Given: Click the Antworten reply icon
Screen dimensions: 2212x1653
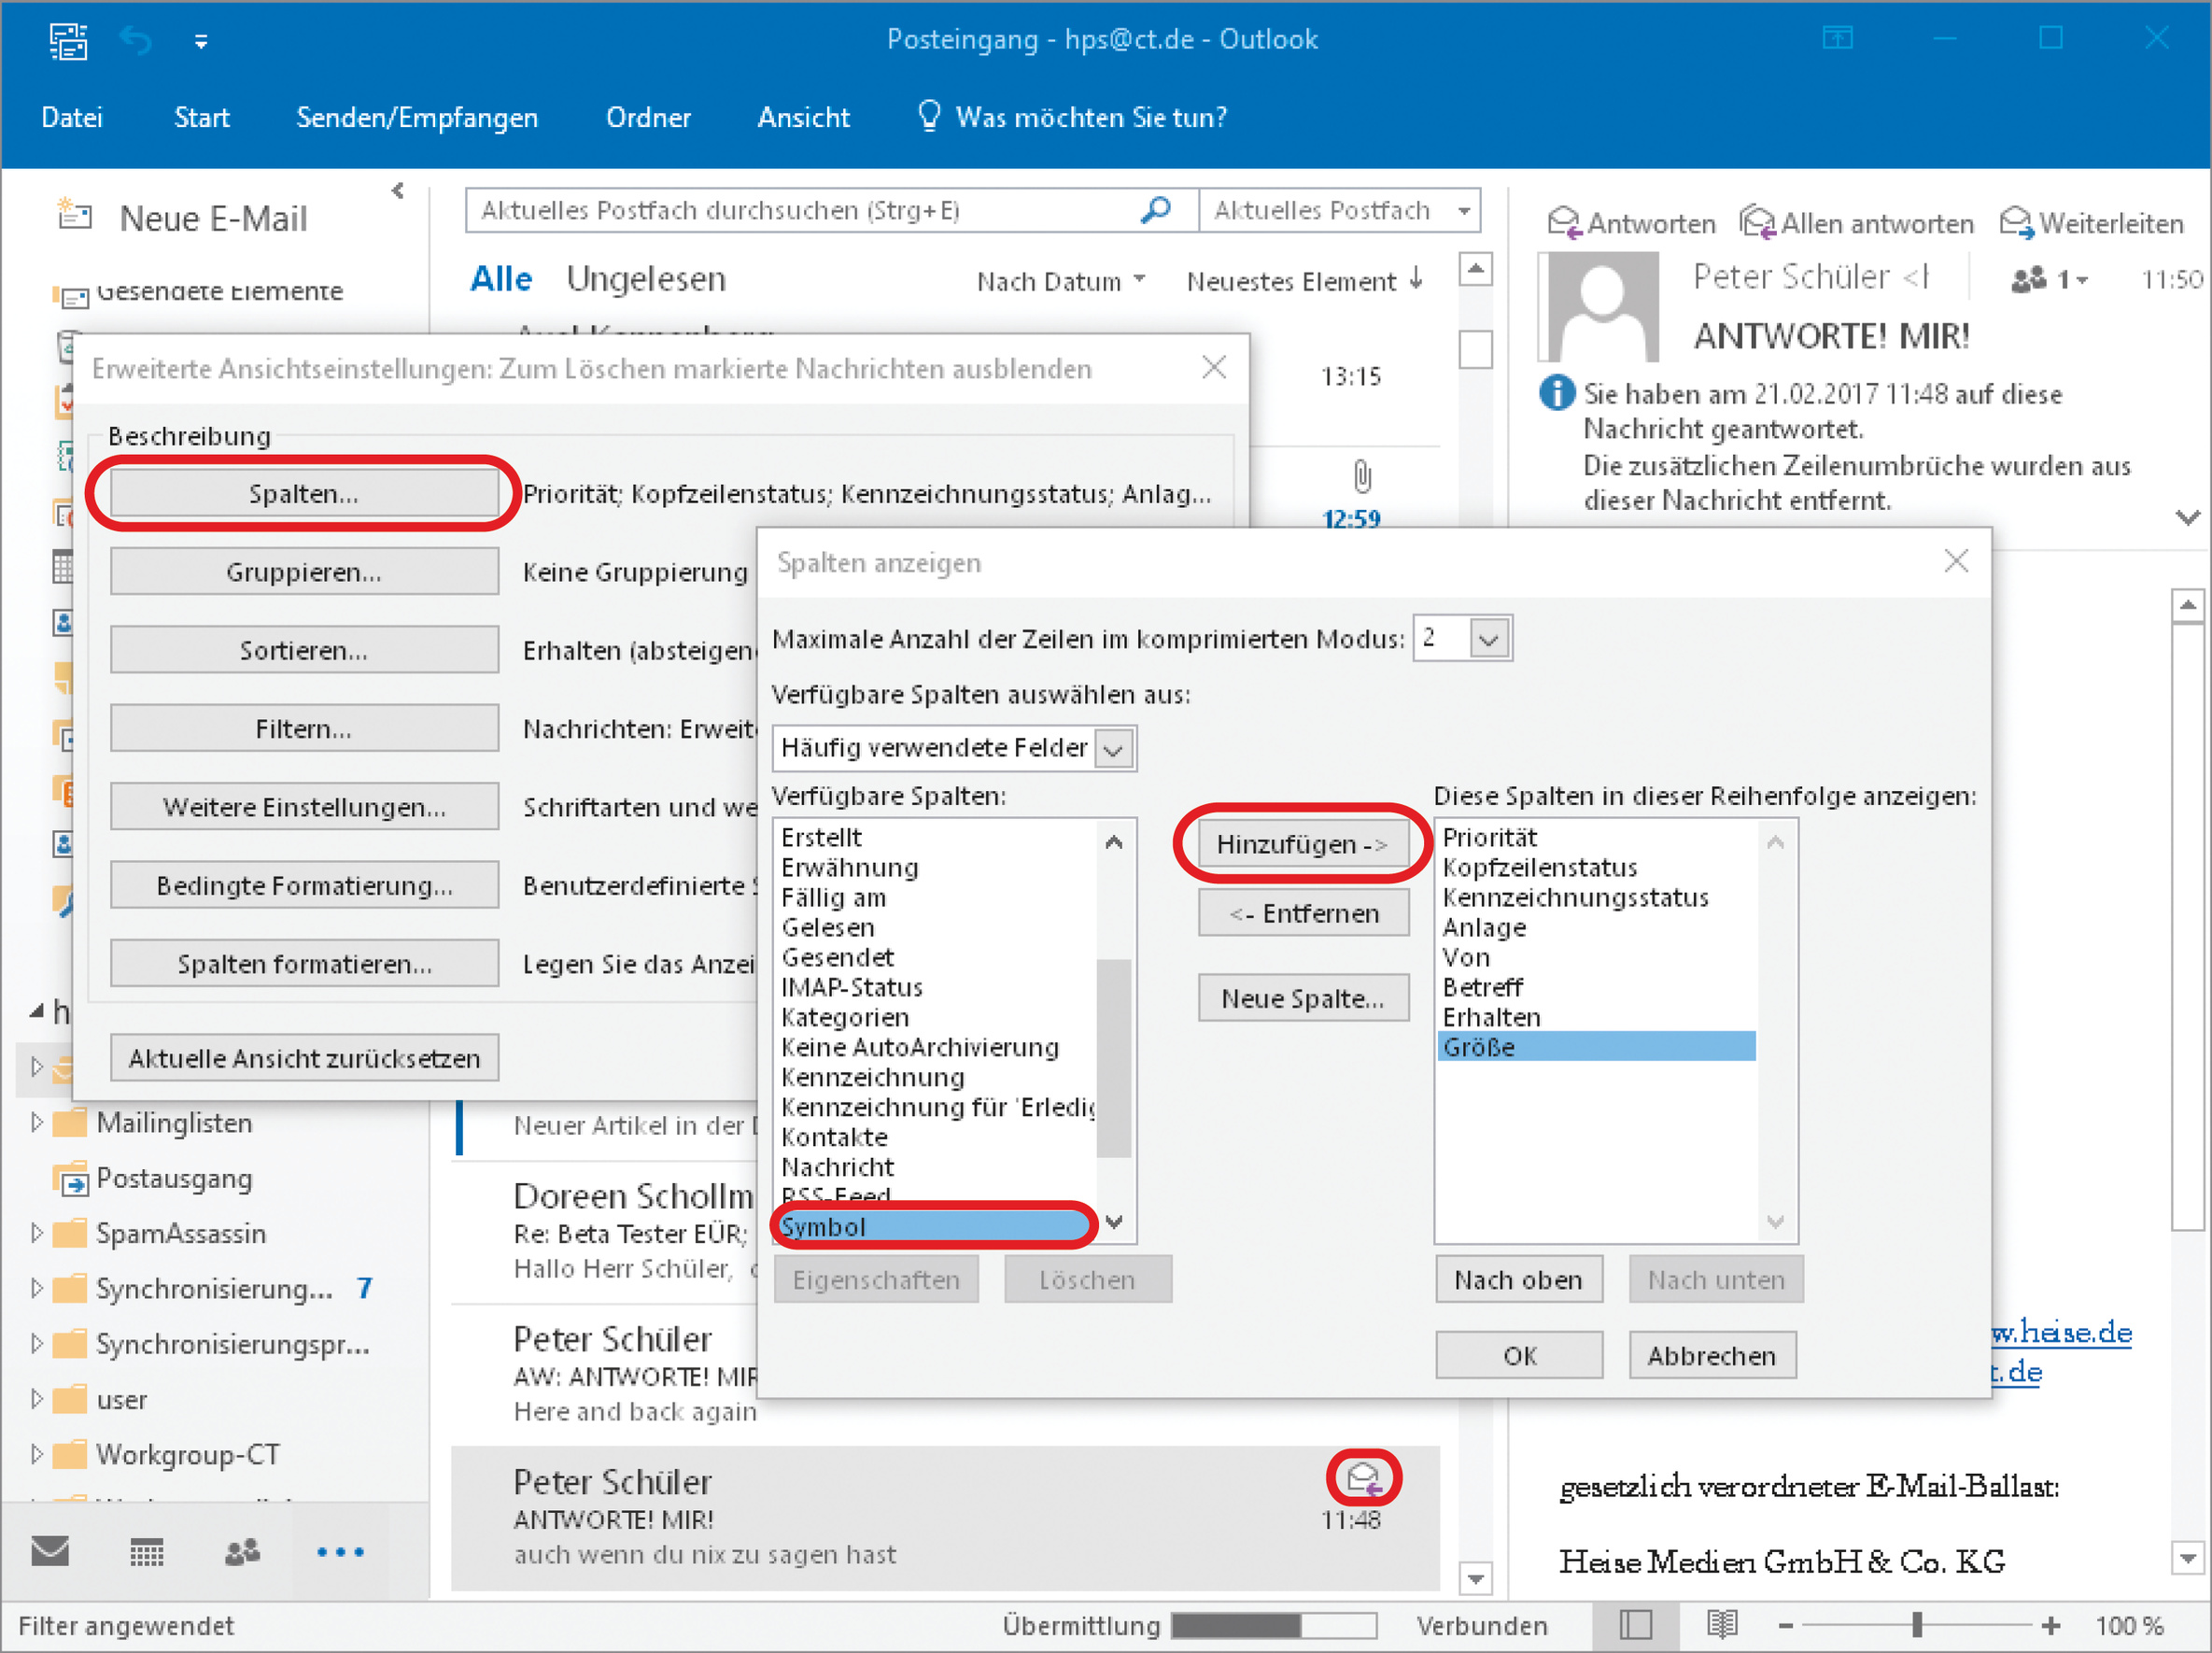Looking at the screenshot, I should pos(1563,222).
